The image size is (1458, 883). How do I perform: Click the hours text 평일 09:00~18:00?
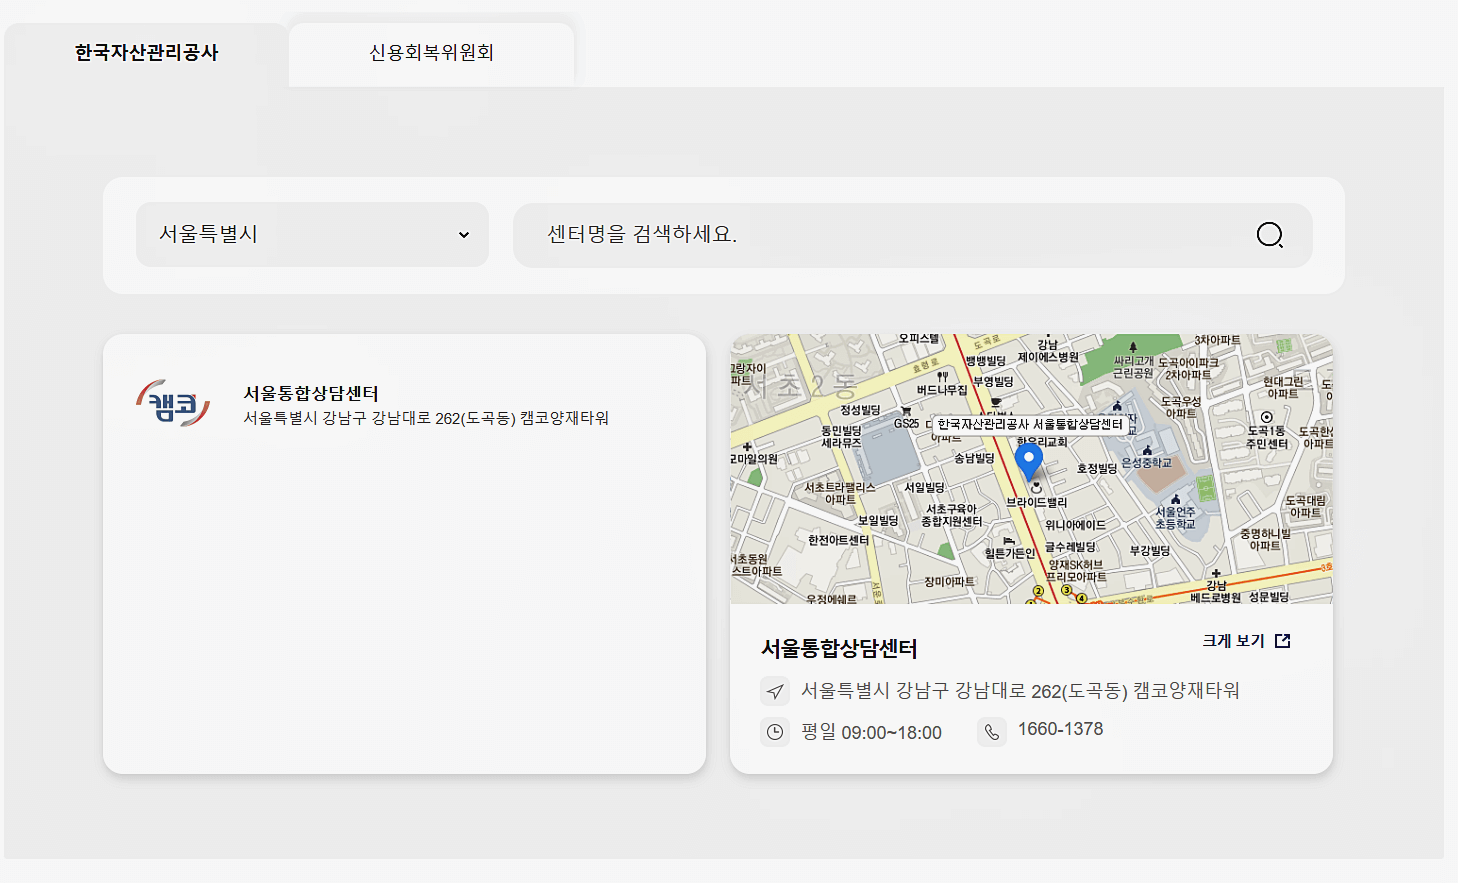[871, 732]
